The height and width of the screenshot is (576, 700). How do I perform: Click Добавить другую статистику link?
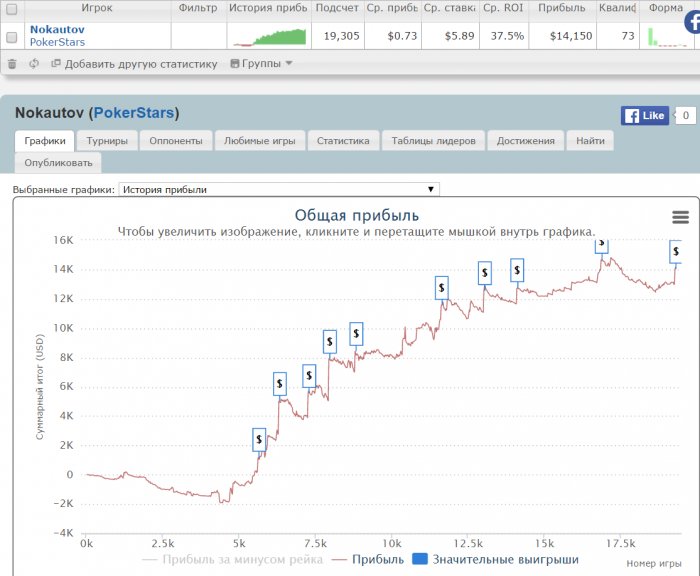134,64
